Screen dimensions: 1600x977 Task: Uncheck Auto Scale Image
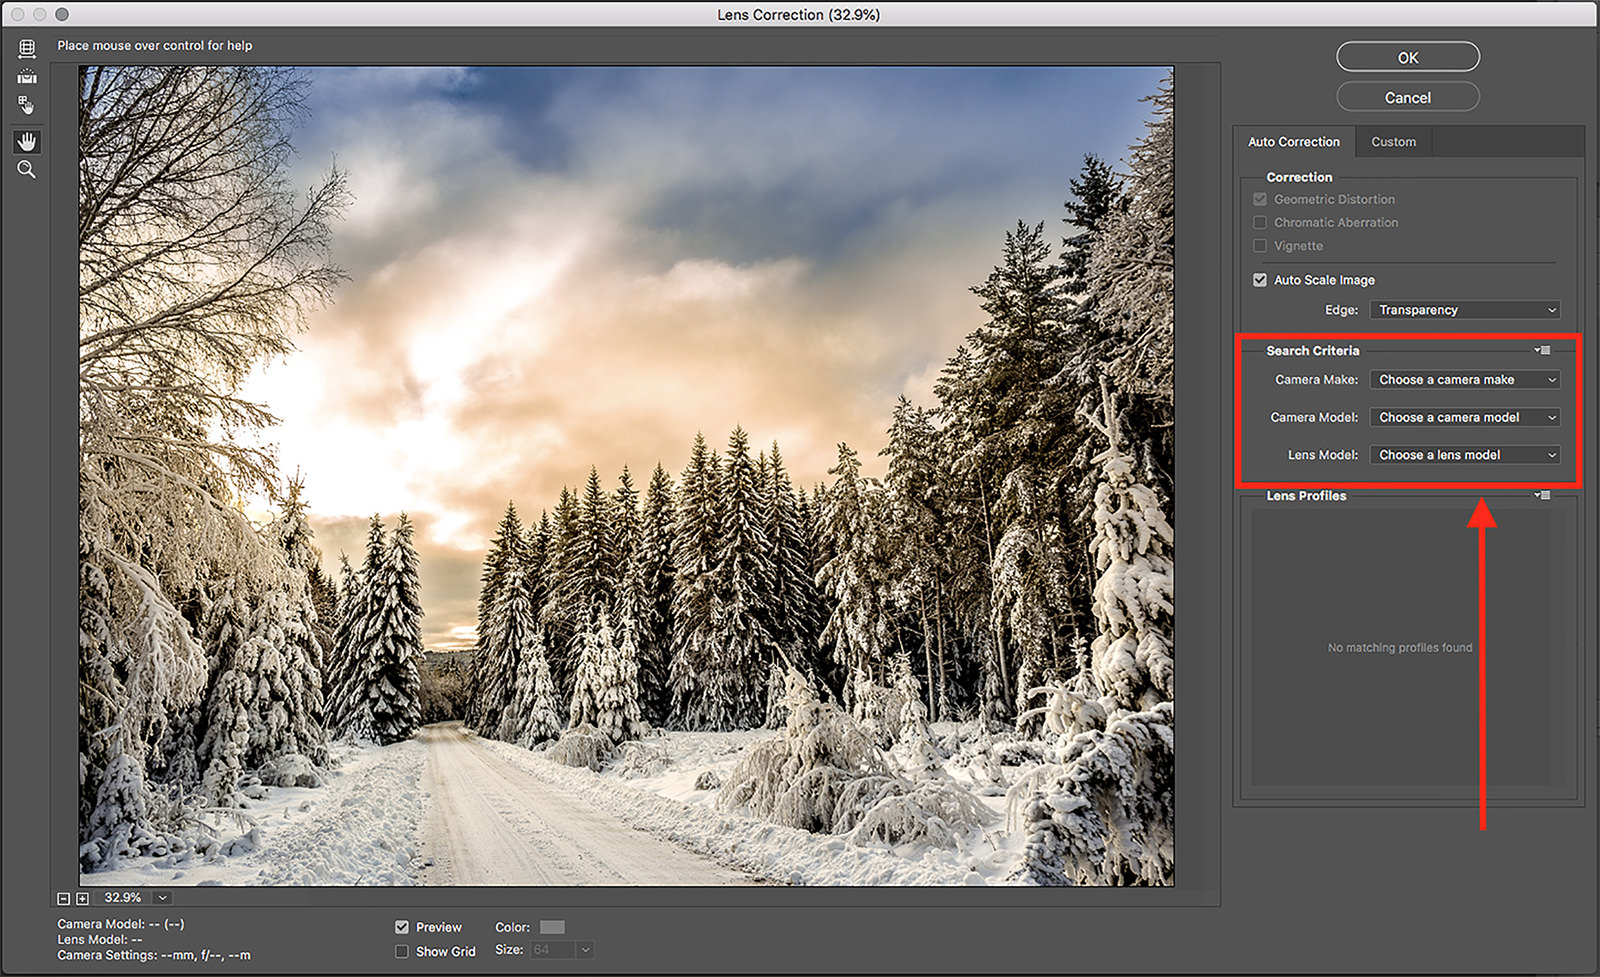point(1260,280)
